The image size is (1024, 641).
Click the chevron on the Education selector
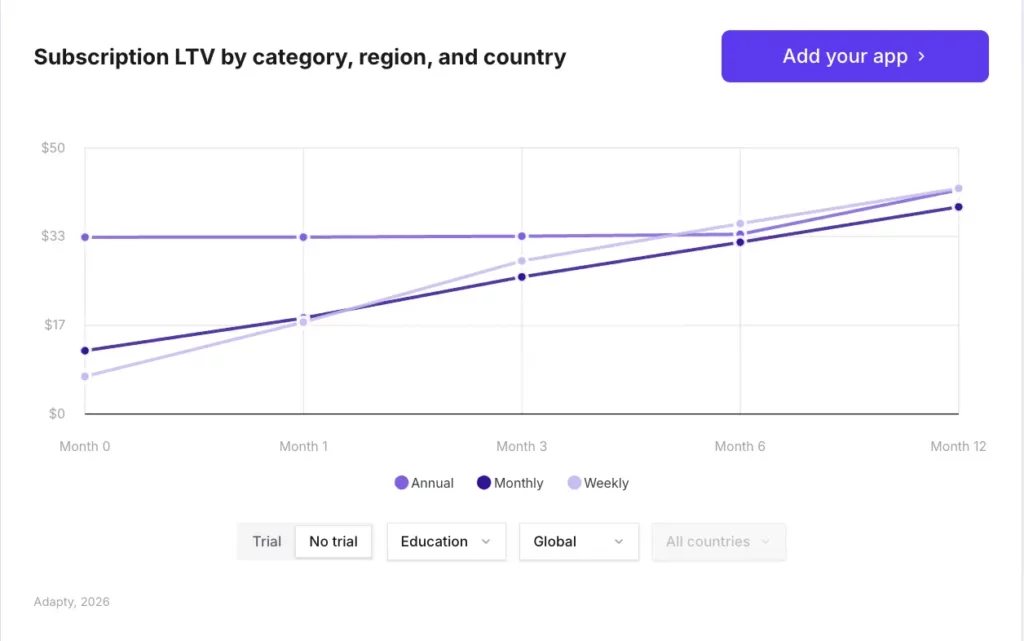tap(487, 541)
